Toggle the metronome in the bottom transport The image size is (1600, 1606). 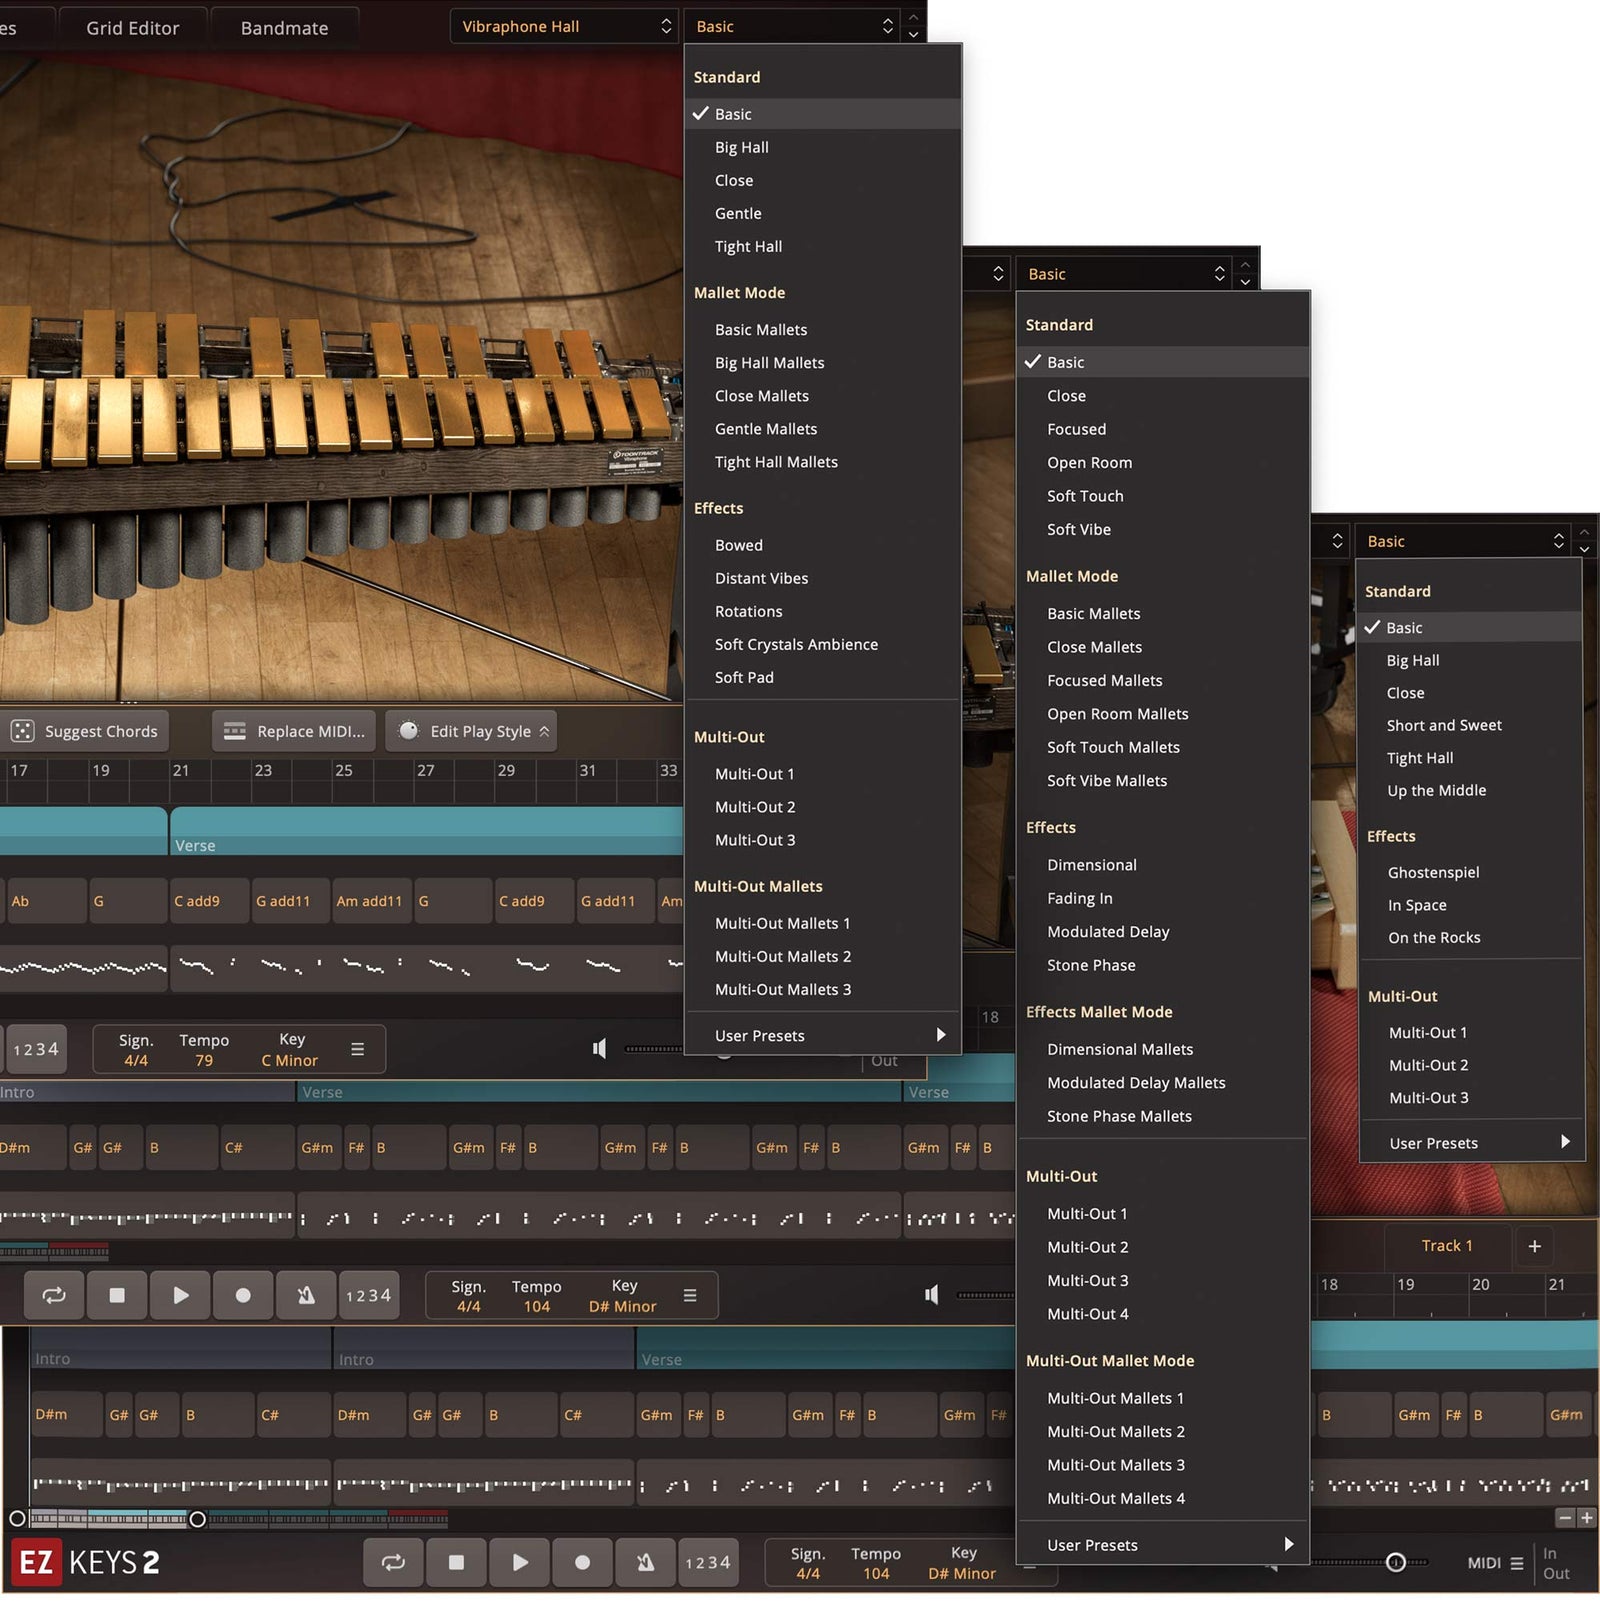click(645, 1562)
